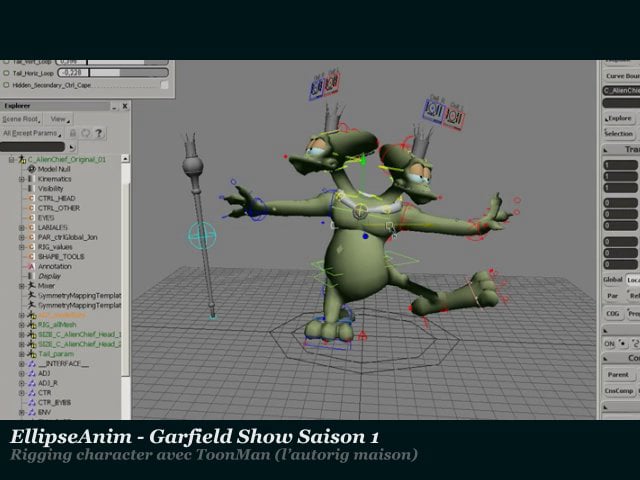The image size is (640, 480).
Task: Expand the PAR_ctrlGlobal_Jon node
Action: tap(22, 237)
